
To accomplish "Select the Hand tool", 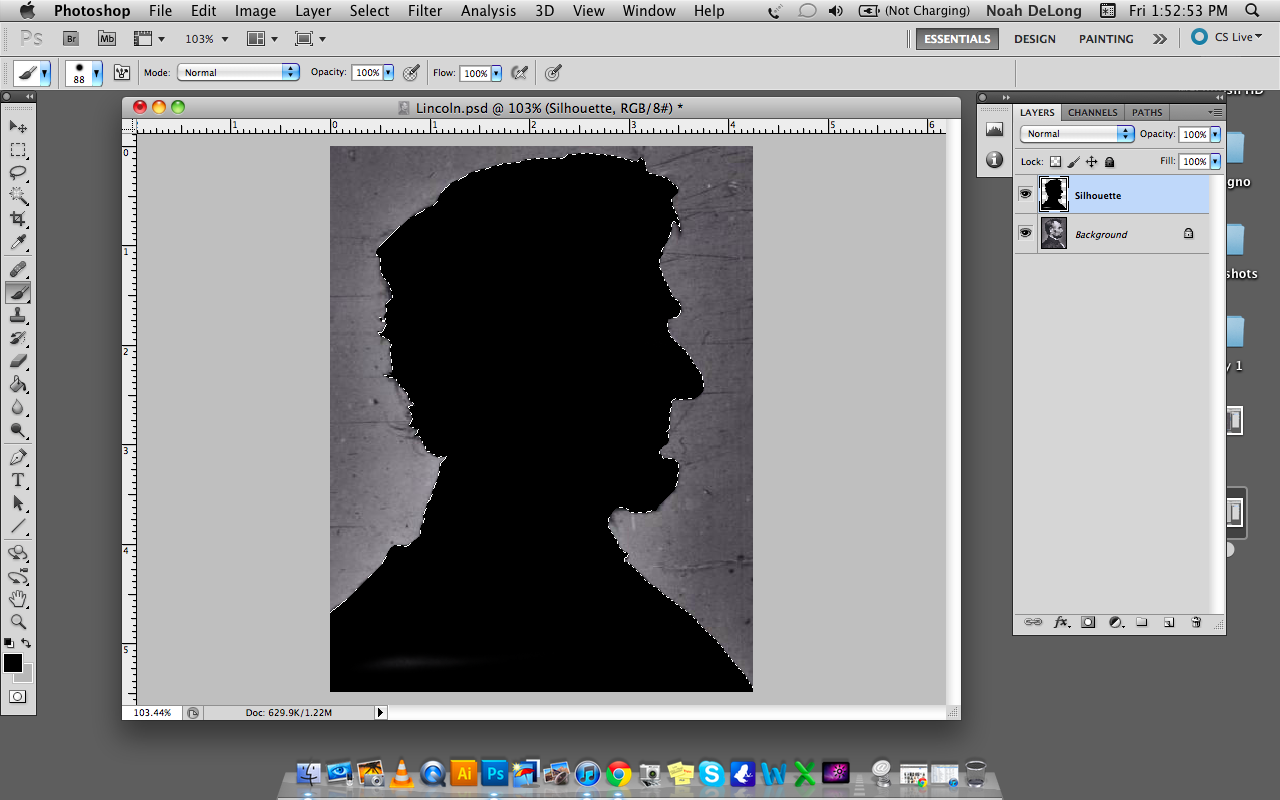I will [x=18, y=599].
